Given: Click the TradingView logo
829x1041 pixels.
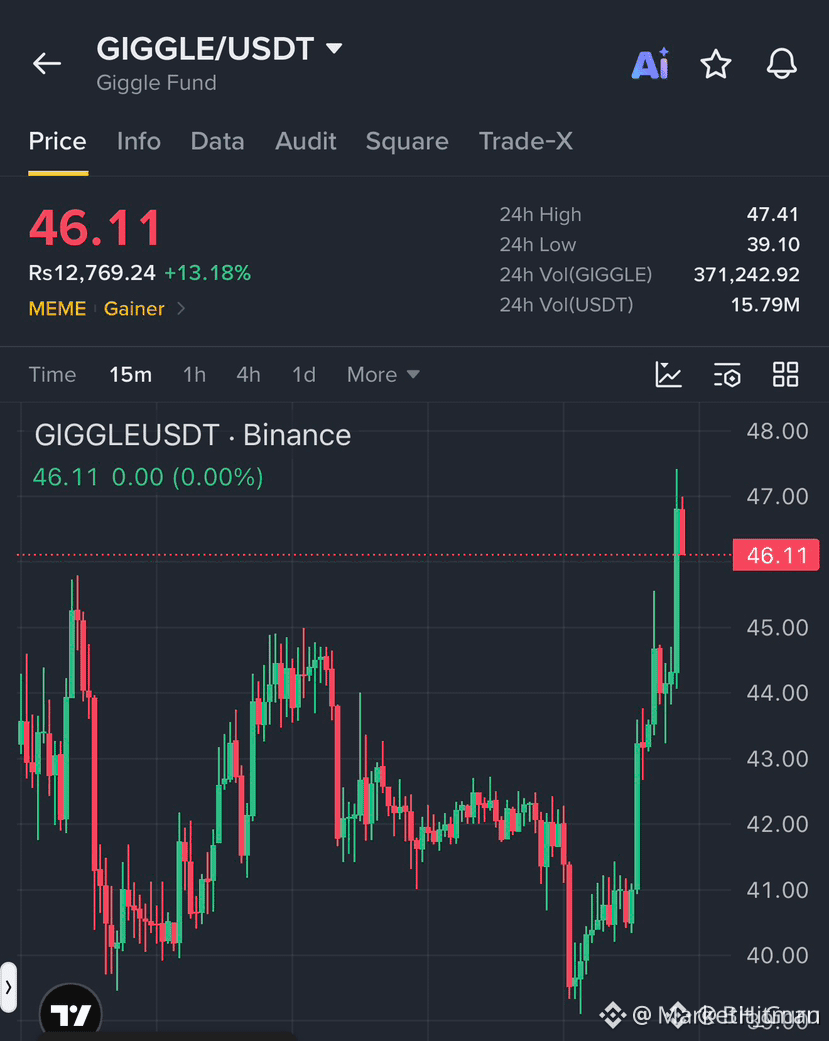Looking at the screenshot, I should click(70, 1013).
